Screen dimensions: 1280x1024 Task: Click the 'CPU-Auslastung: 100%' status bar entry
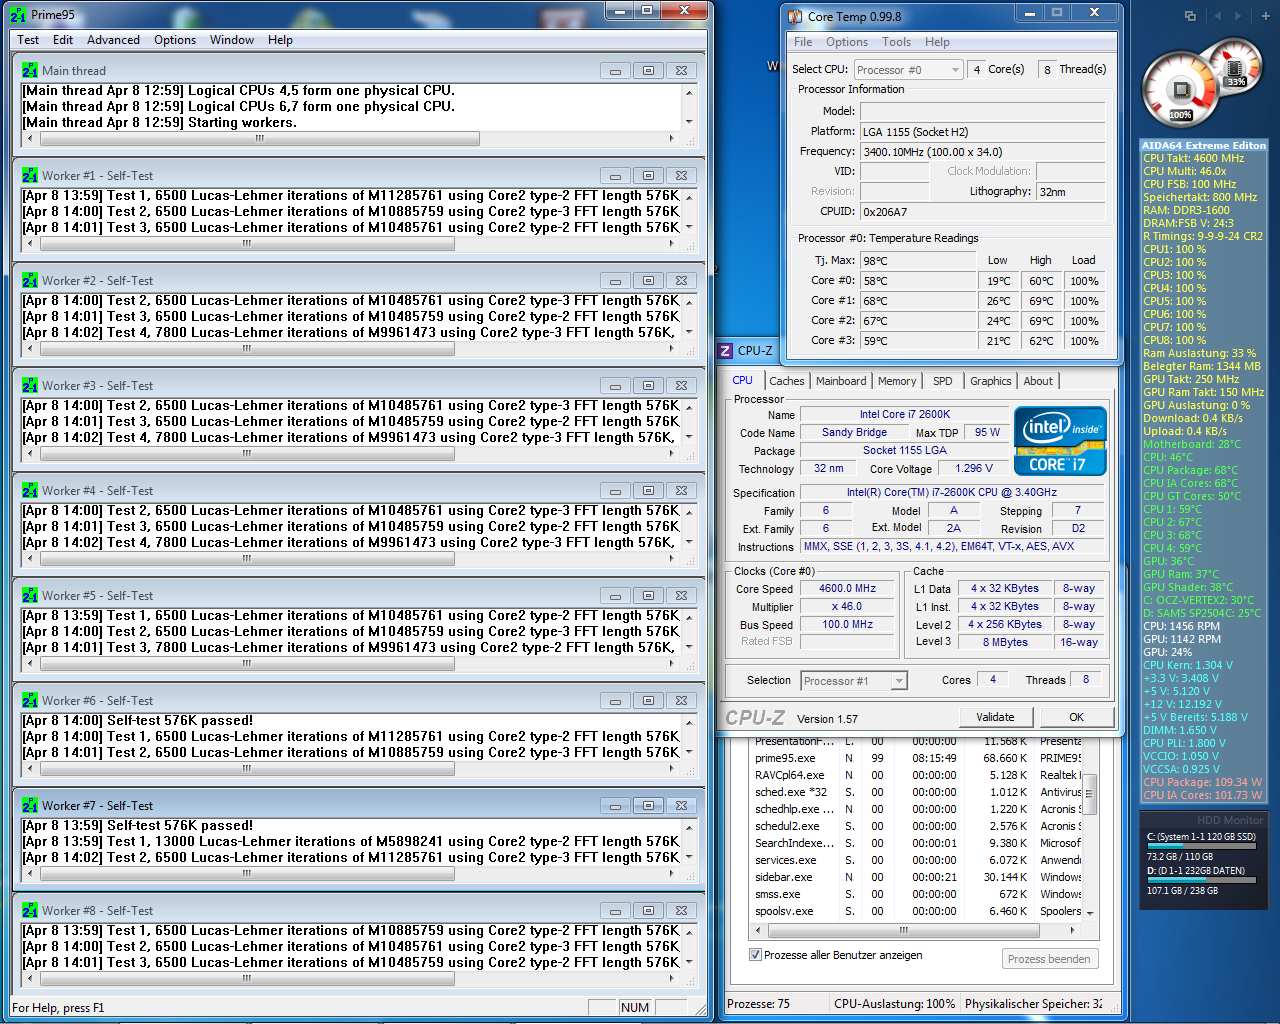(x=894, y=1003)
